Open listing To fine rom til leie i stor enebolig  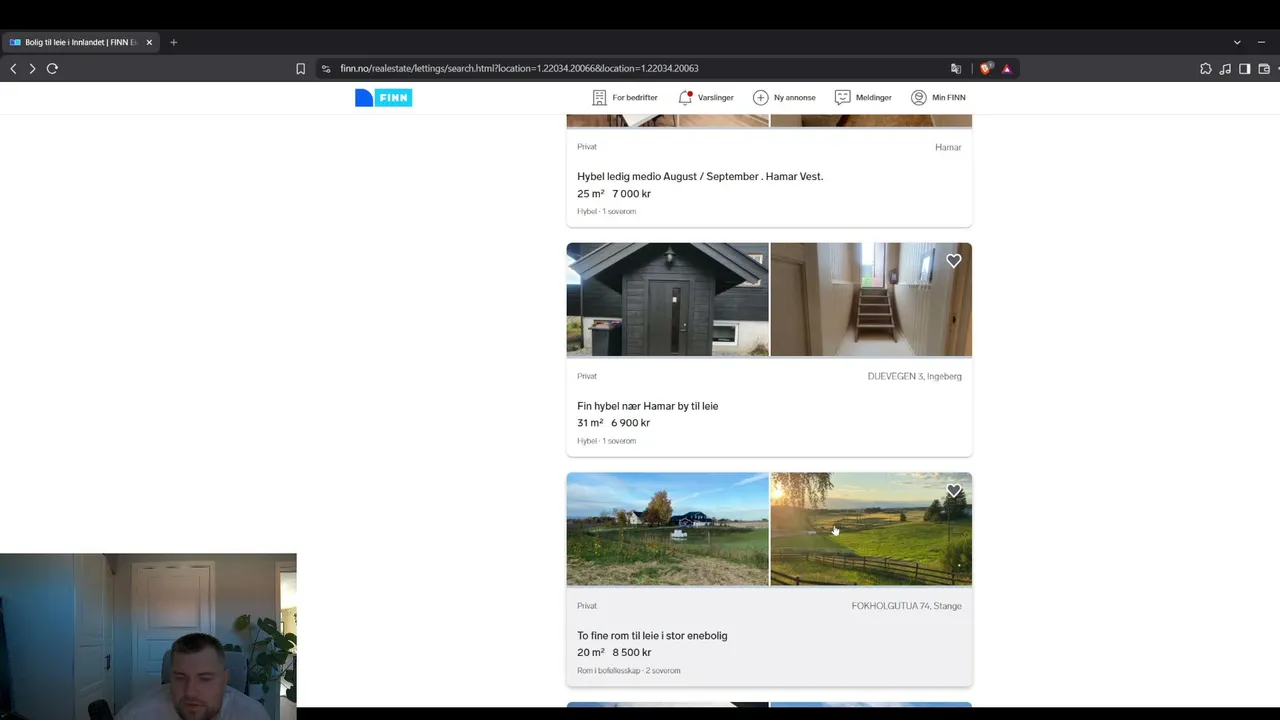(652, 636)
